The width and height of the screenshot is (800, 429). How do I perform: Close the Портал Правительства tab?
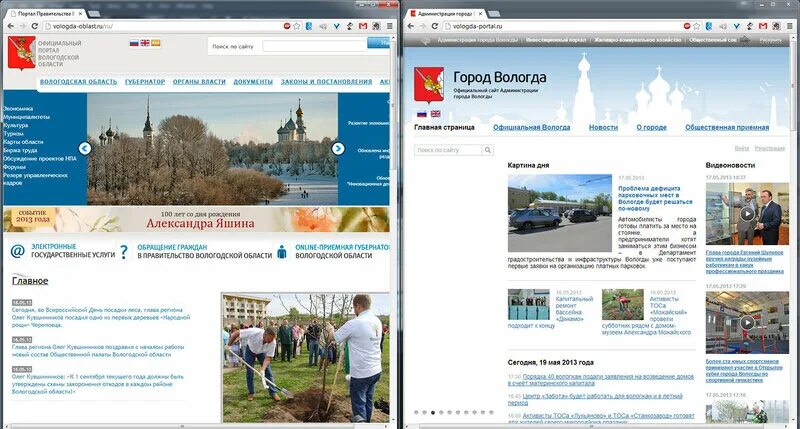click(79, 13)
